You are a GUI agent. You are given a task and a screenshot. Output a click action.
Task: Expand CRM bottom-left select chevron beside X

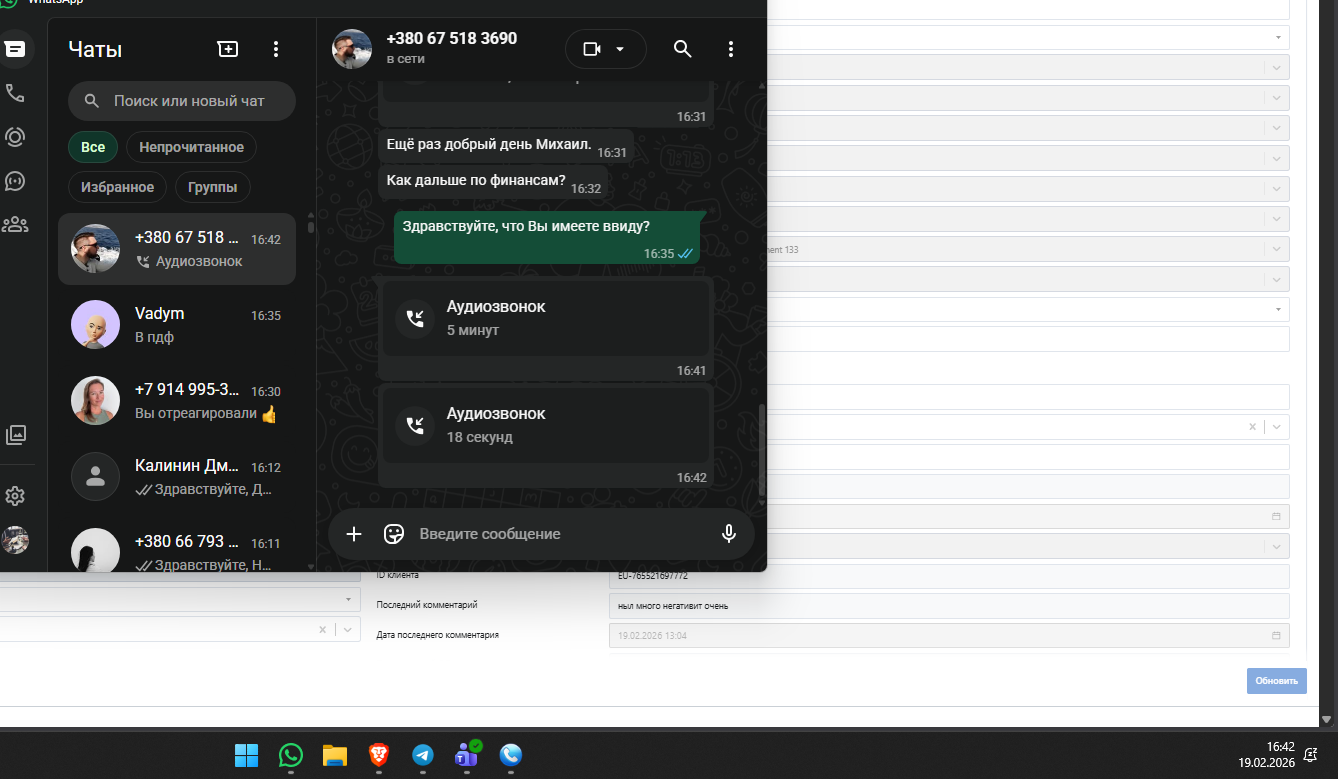pyautogui.click(x=347, y=629)
